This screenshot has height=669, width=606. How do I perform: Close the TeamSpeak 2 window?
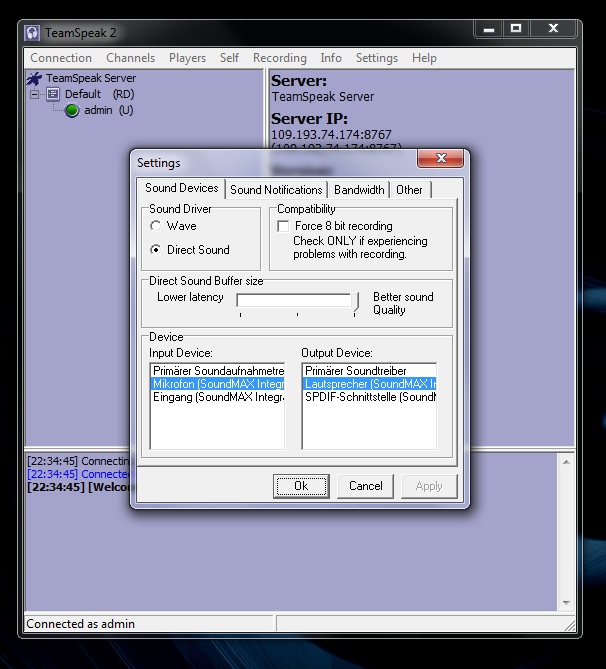(554, 29)
